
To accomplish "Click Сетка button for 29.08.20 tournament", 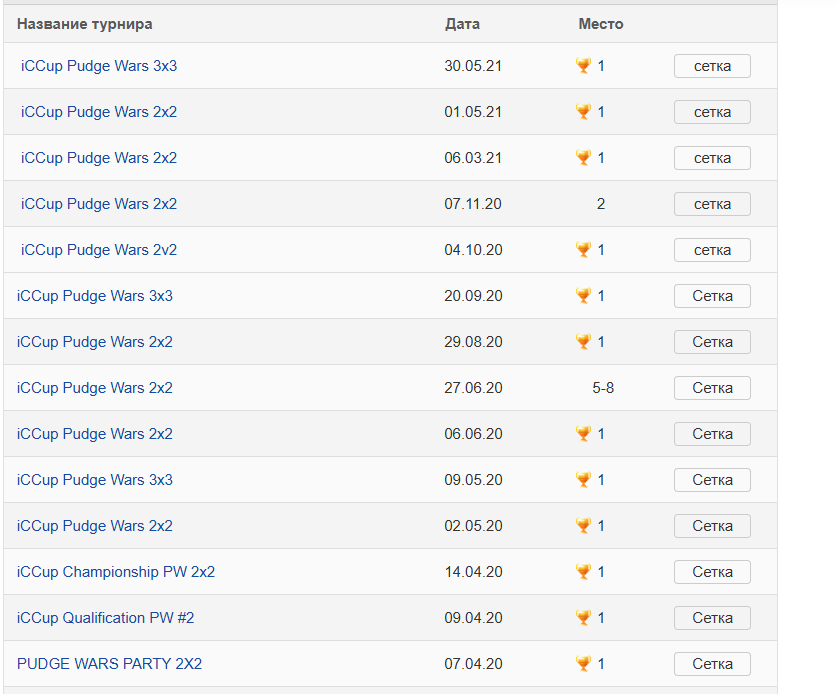I will [712, 342].
